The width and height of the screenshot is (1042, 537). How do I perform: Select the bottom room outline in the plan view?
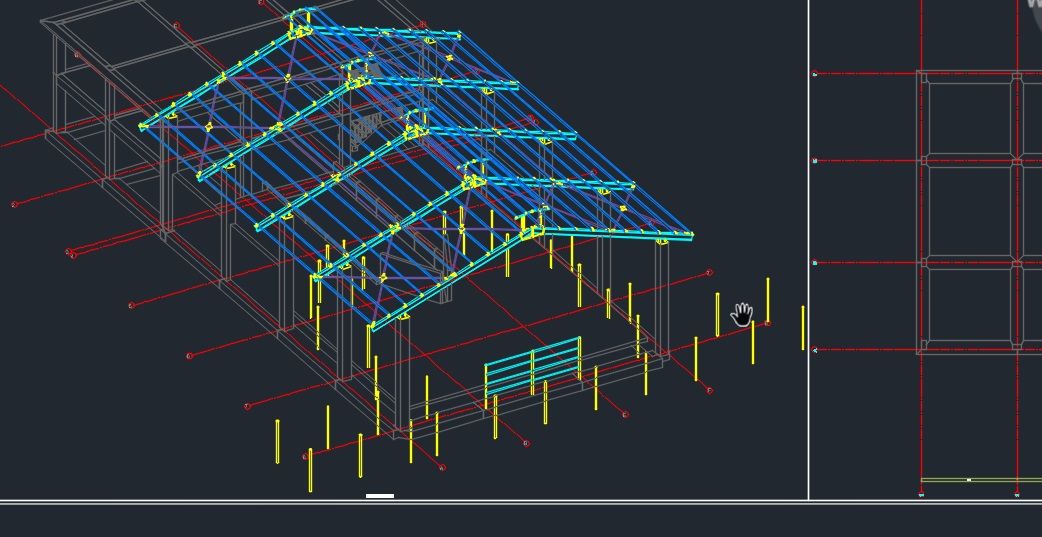pyautogui.click(x=970, y=304)
